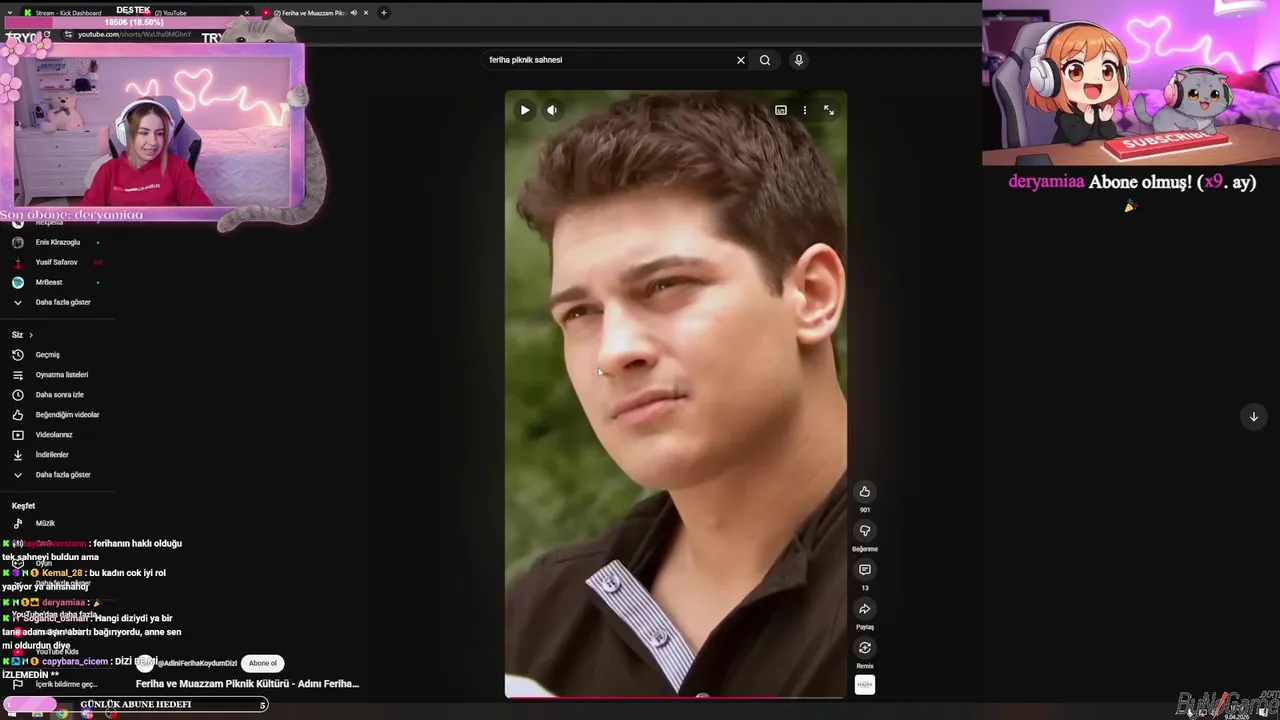Share the Short using Paylaş
Viewport: 1280px width, 720px height.
[865, 609]
